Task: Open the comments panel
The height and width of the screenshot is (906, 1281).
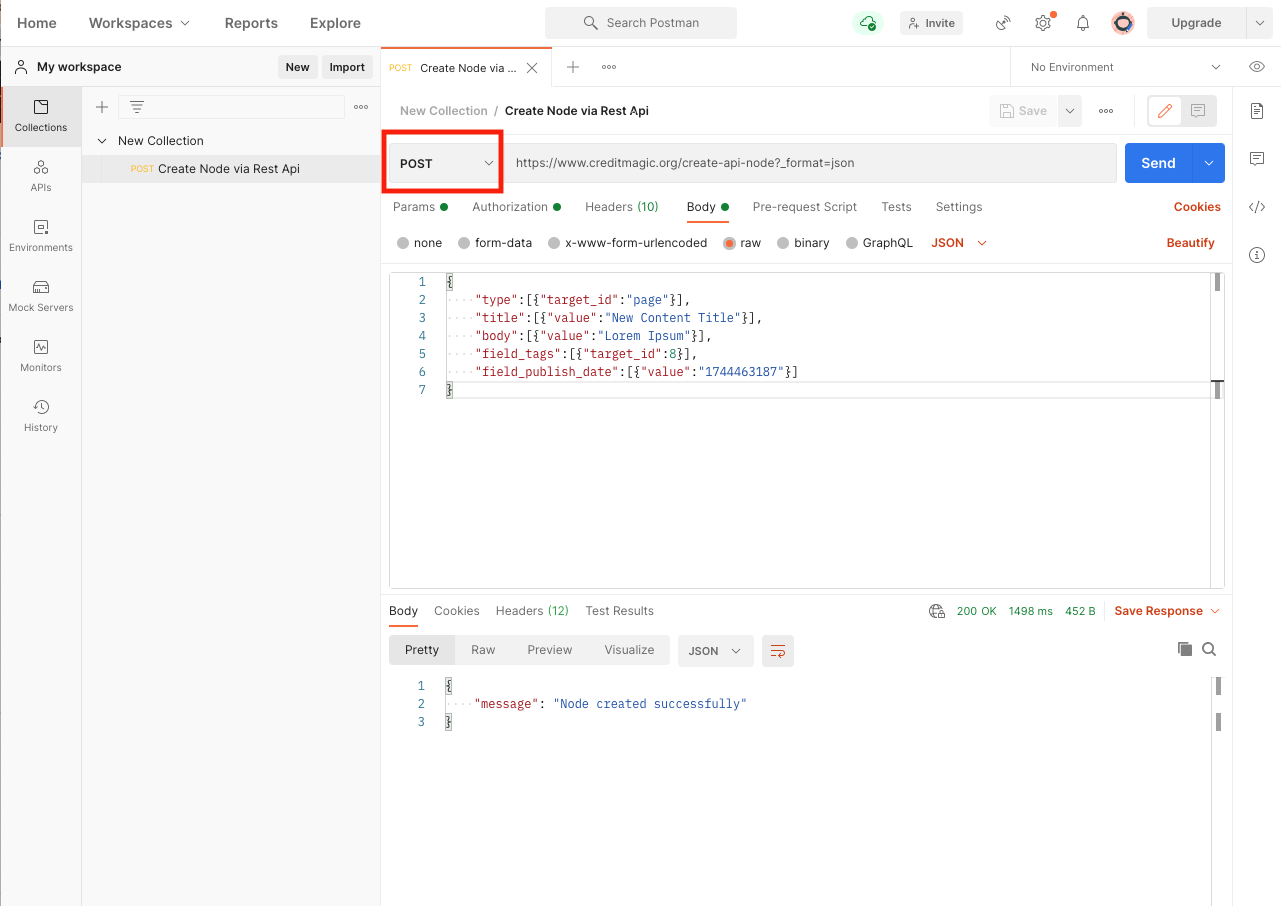Action: tap(1257, 158)
